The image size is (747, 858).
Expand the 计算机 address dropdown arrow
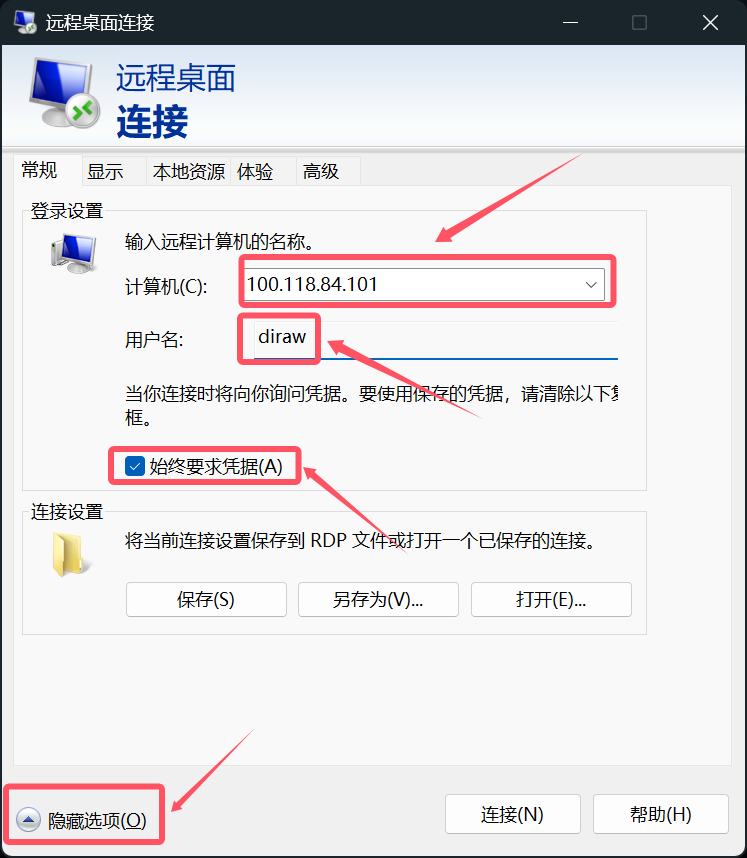click(591, 285)
